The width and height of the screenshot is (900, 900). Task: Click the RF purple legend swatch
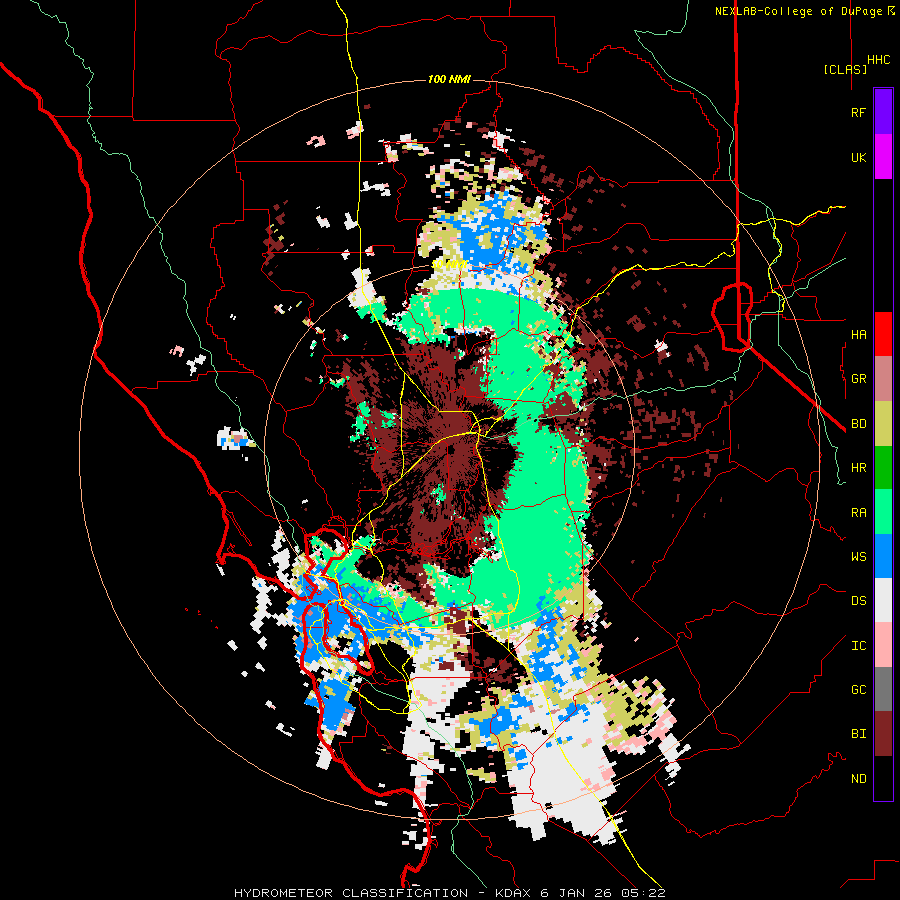883,112
